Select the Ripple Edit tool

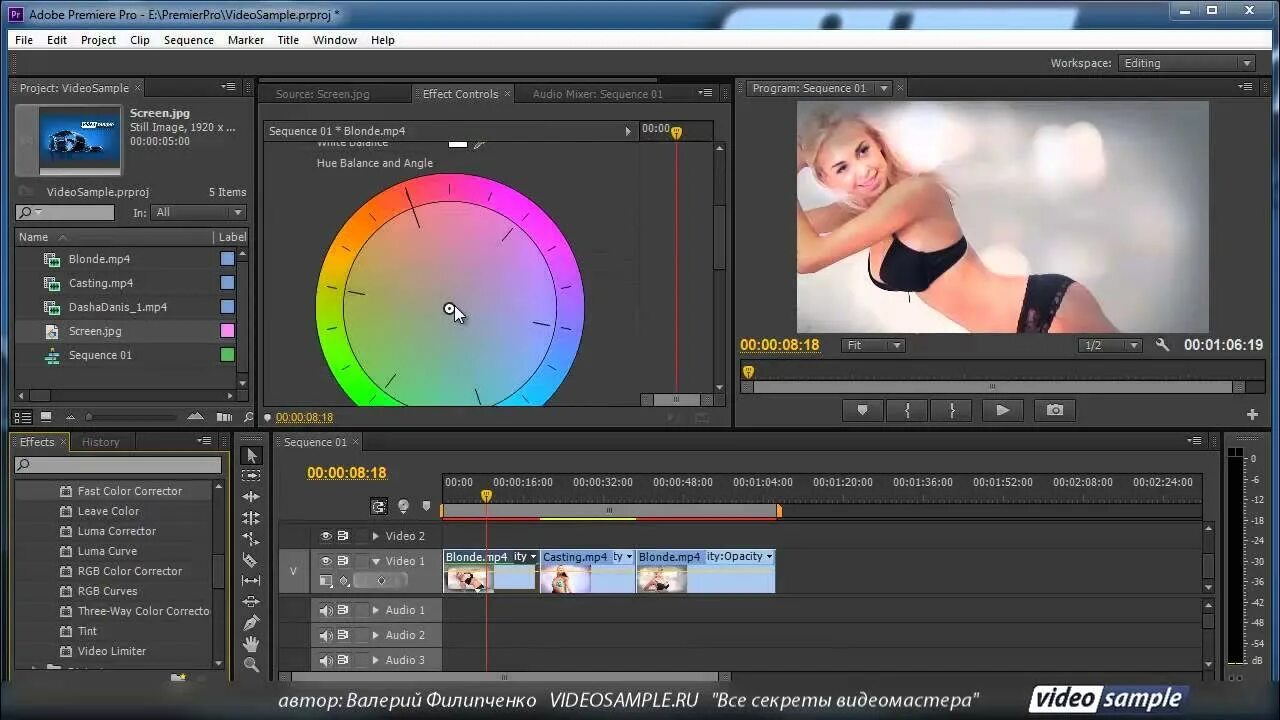(x=251, y=497)
